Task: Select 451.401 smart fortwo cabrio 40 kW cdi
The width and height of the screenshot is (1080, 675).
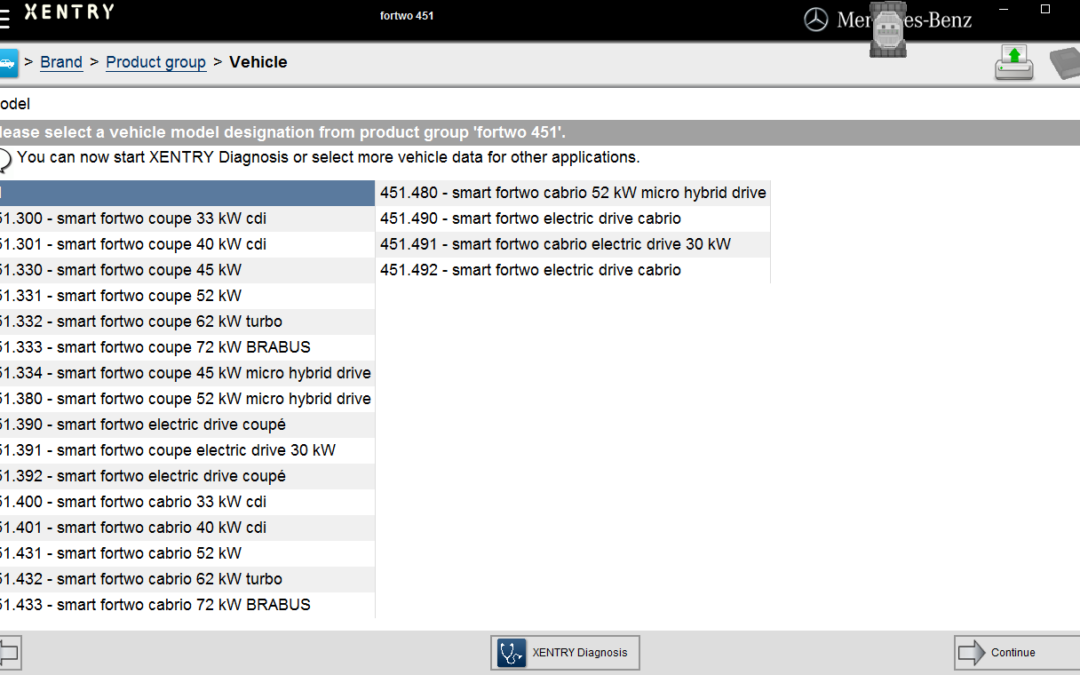Action: click(x=187, y=528)
